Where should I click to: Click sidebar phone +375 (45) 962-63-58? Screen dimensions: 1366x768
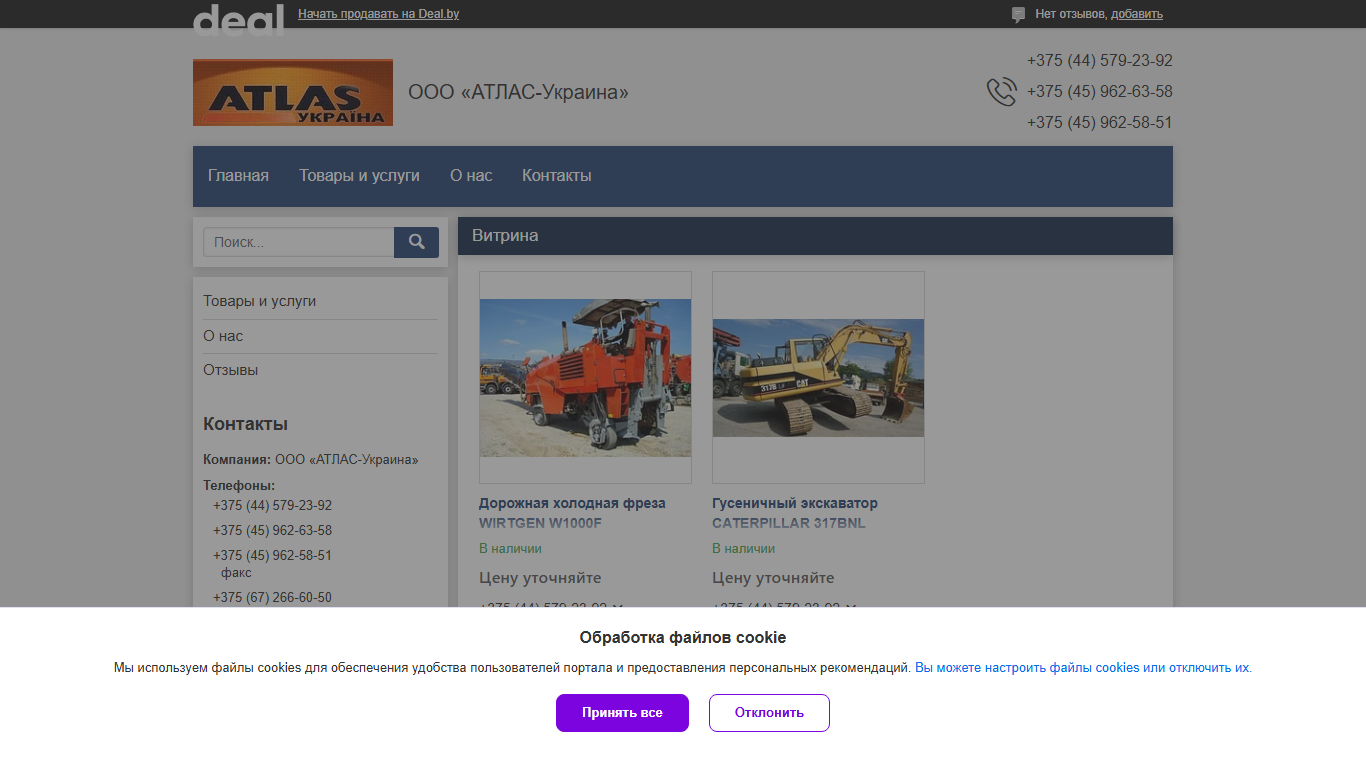pos(272,531)
